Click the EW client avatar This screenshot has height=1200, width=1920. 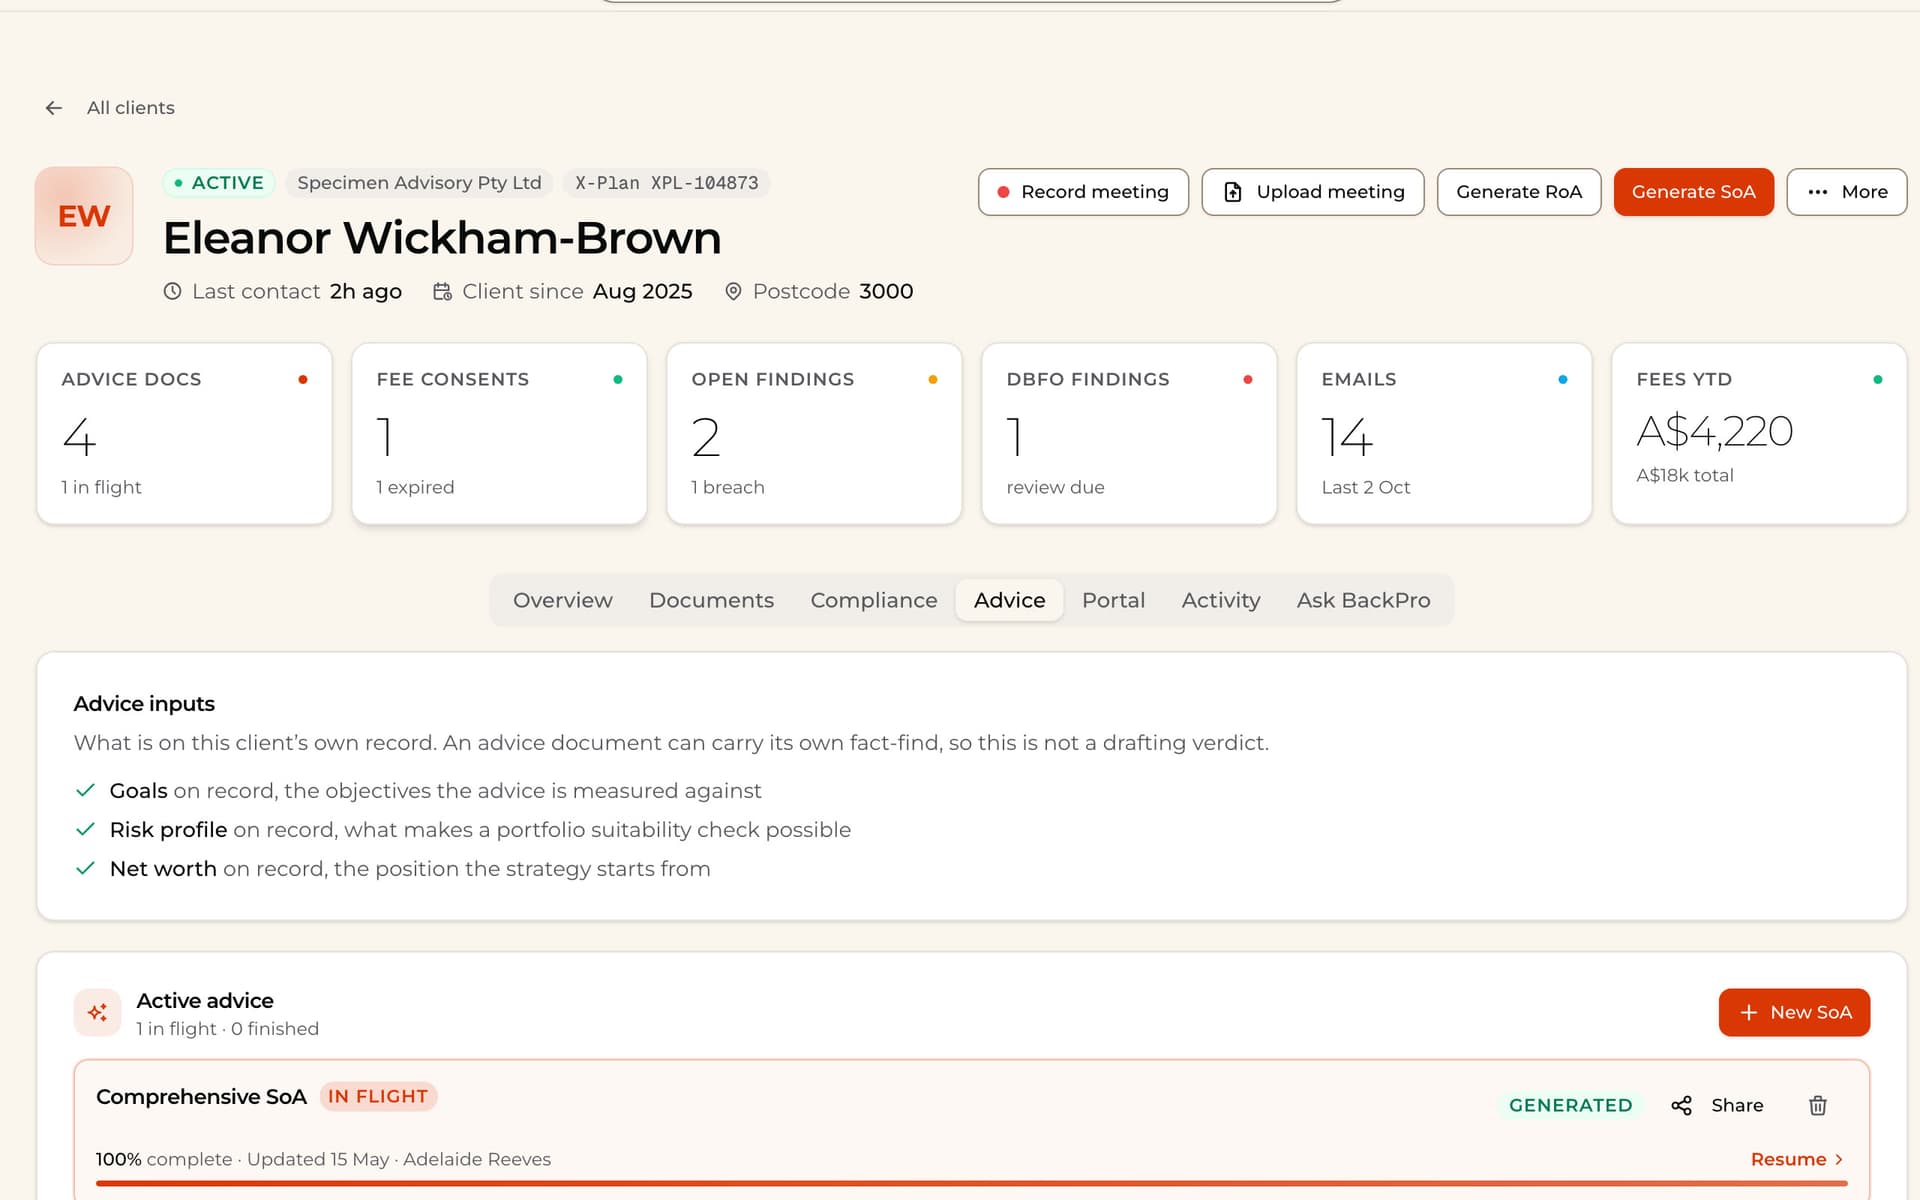click(x=84, y=216)
